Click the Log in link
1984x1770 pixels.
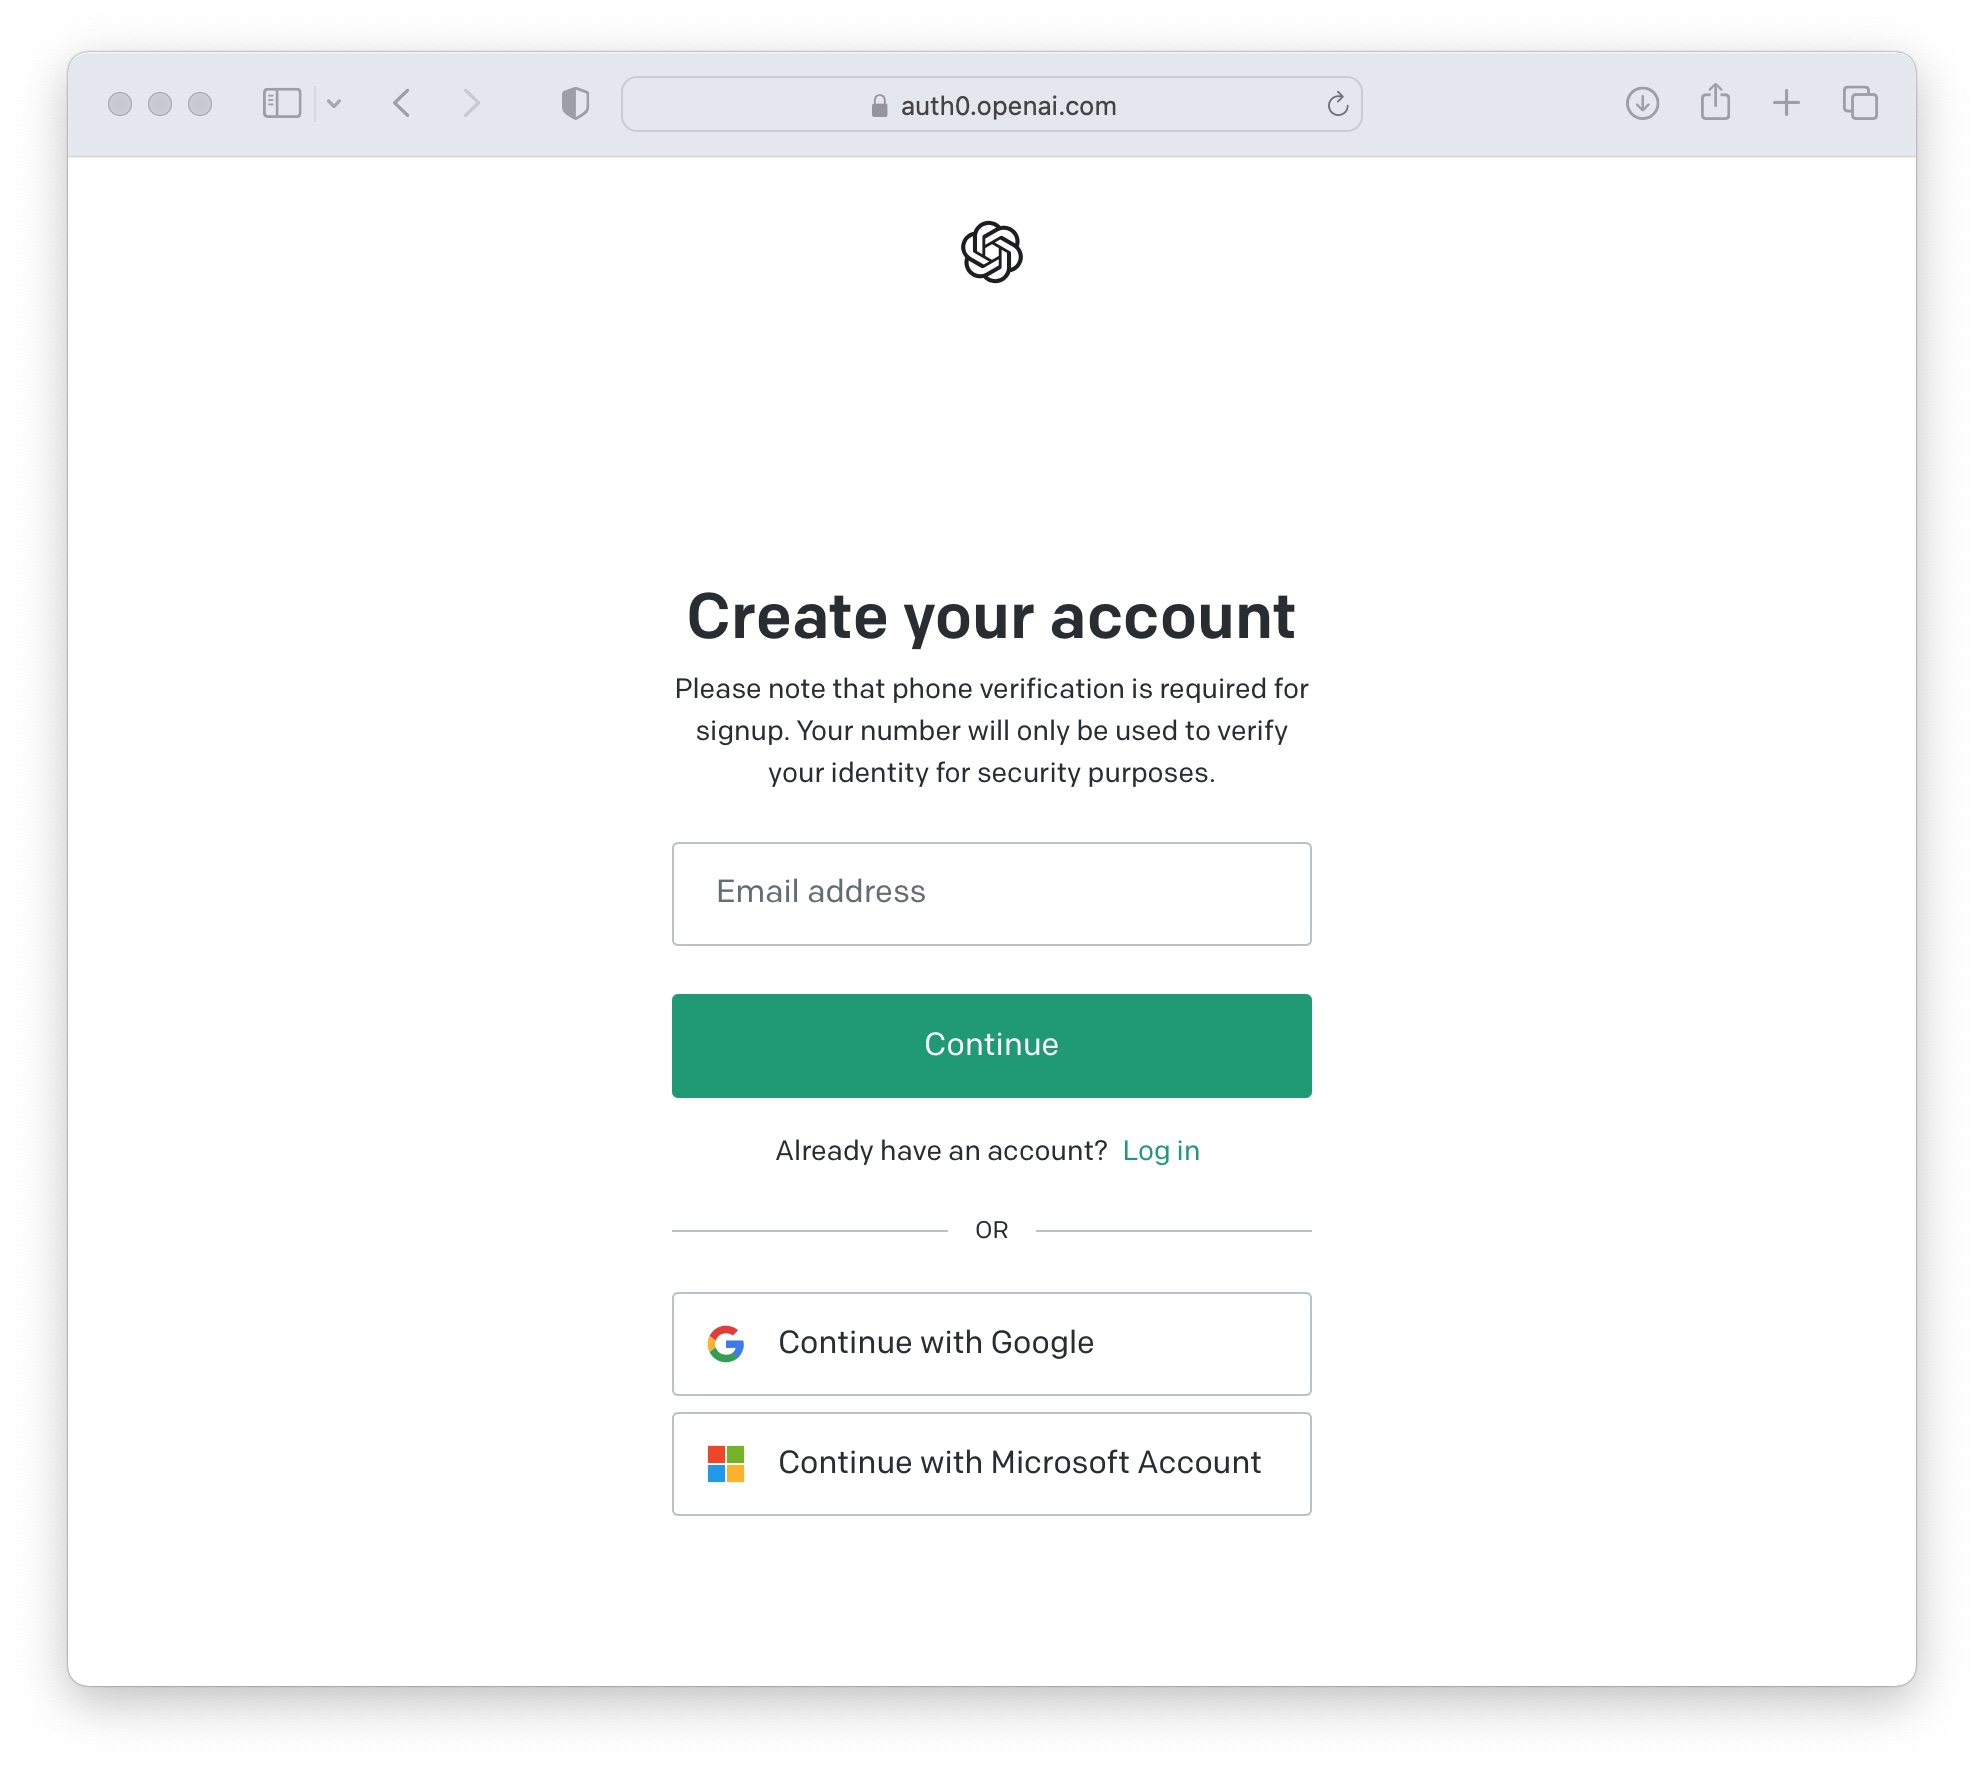coord(1162,1150)
